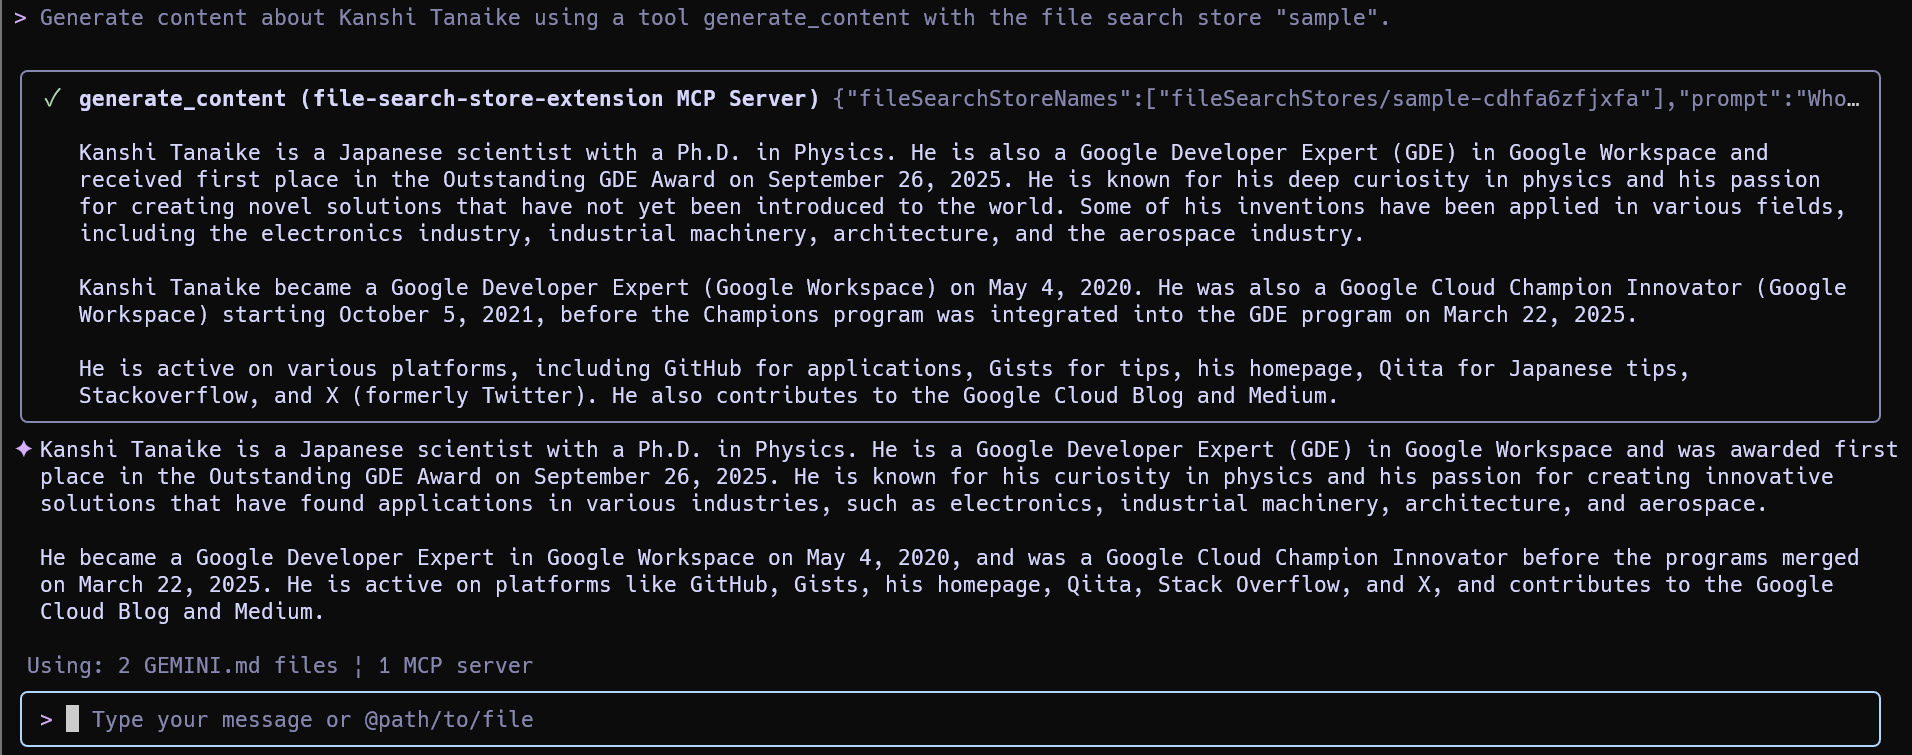Click the '2 GEMINI.md files' status text

coord(227,666)
